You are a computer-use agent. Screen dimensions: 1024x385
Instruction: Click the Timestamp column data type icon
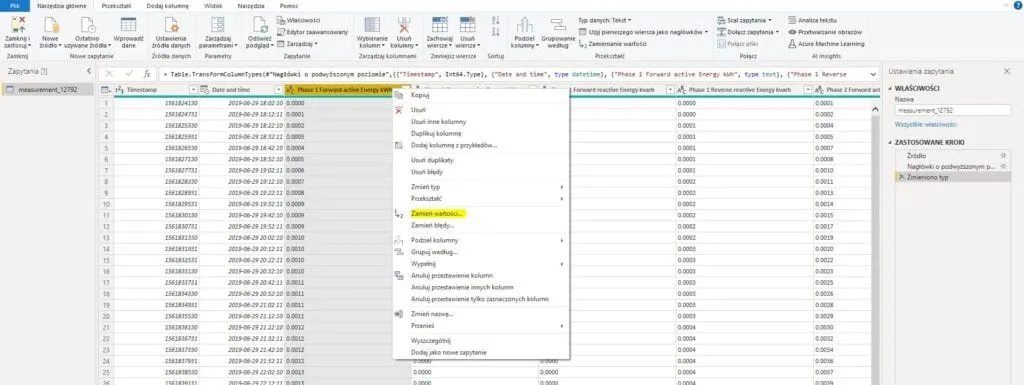pos(120,89)
